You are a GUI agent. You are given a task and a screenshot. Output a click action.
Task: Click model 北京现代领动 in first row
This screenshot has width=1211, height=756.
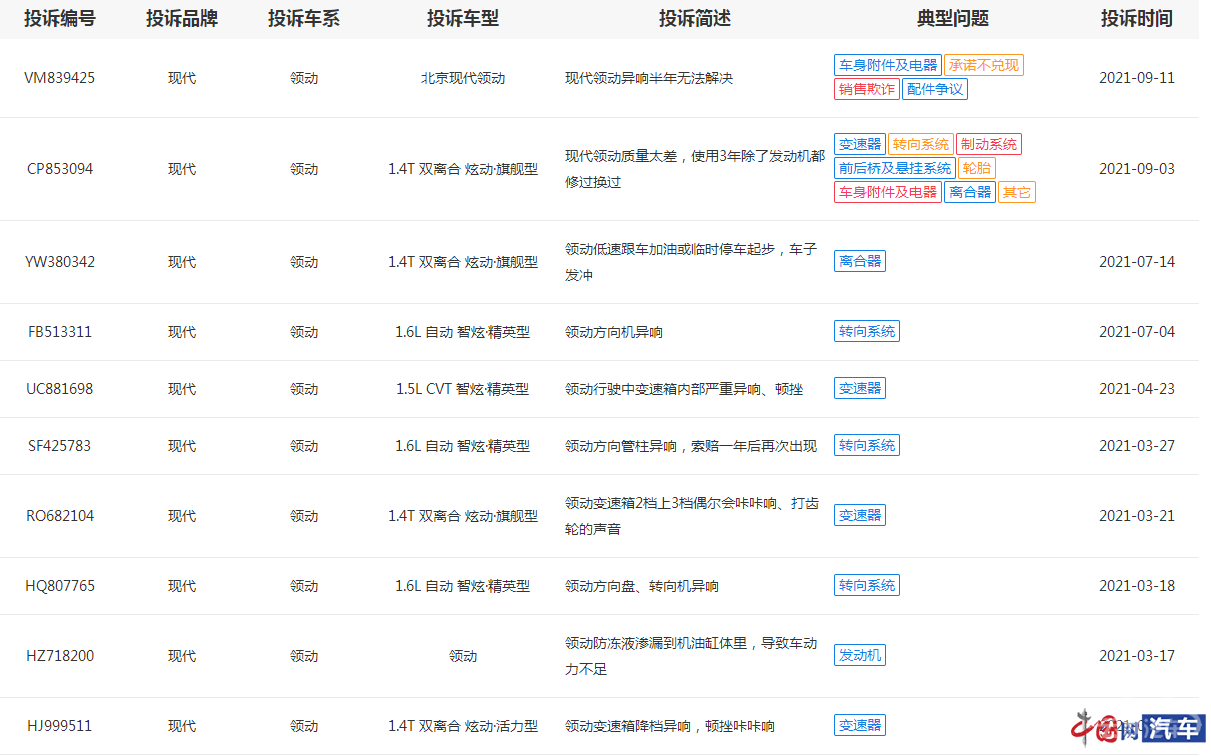(463, 78)
